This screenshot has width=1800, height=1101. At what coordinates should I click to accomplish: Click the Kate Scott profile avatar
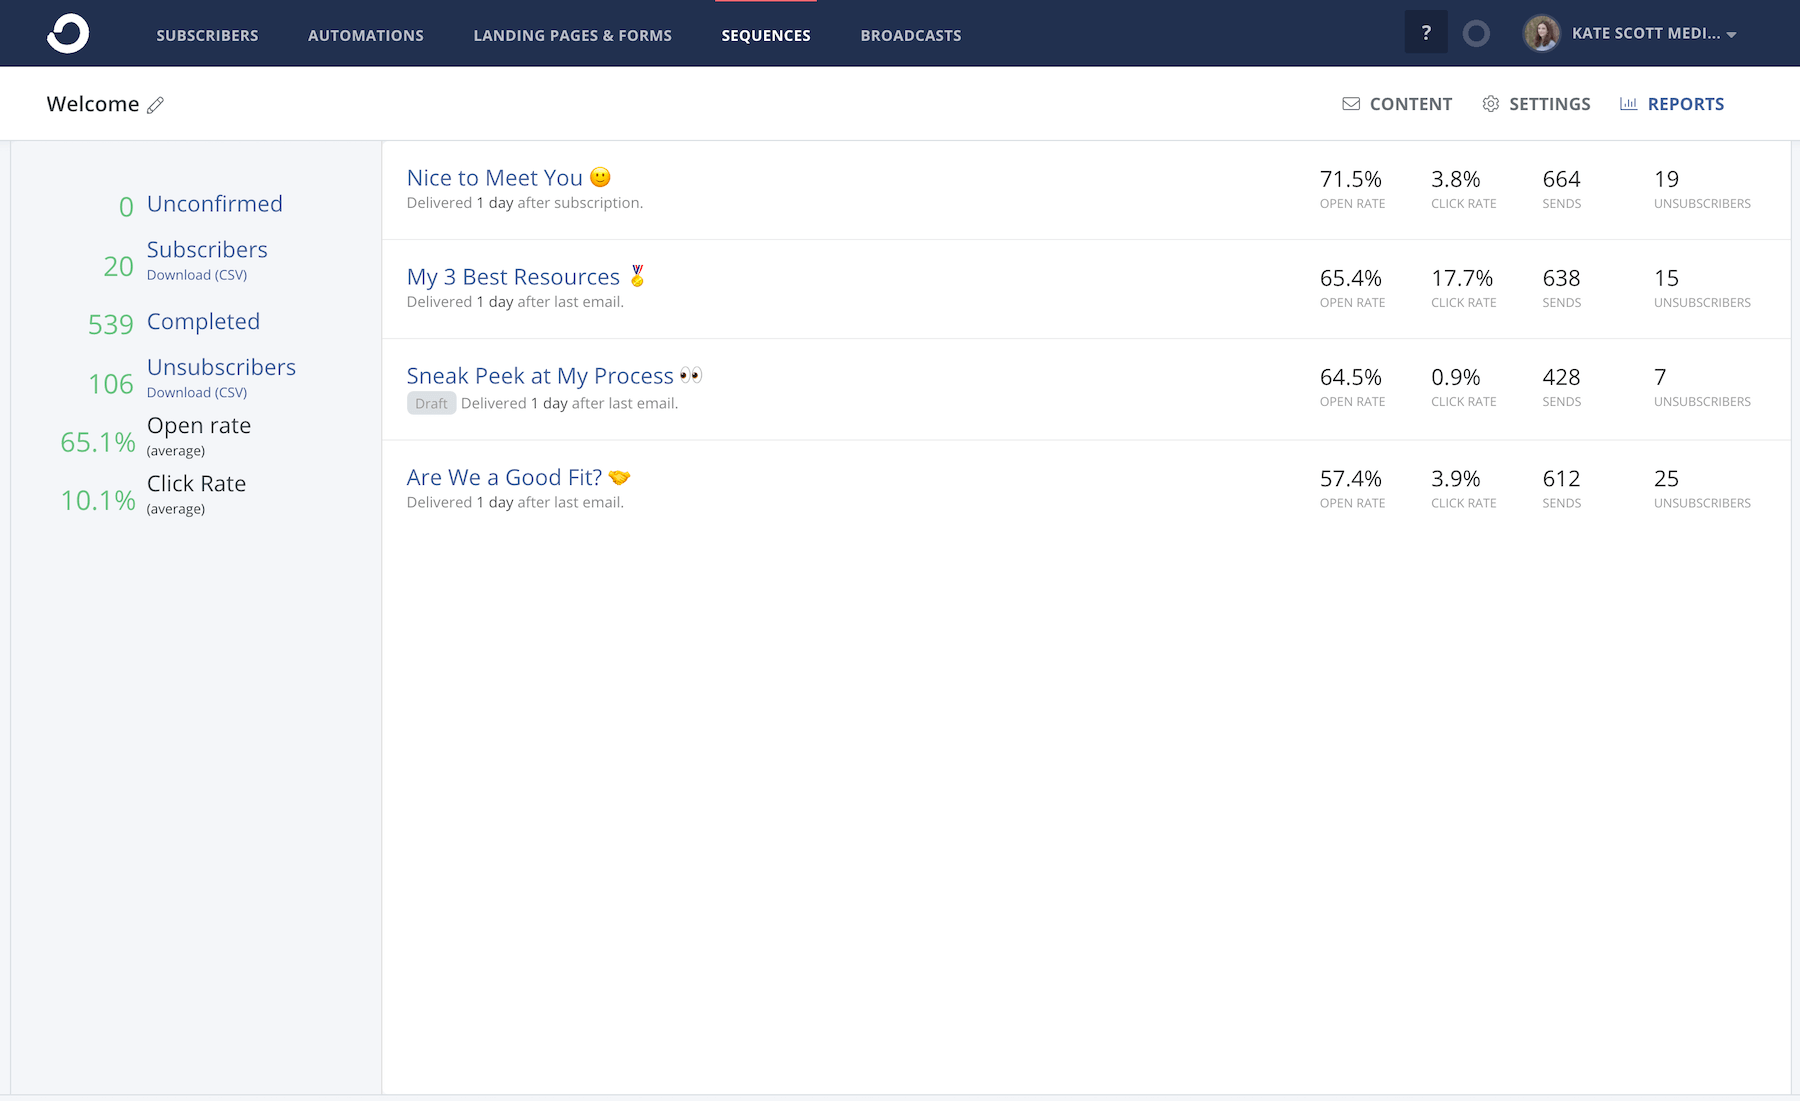[1542, 33]
